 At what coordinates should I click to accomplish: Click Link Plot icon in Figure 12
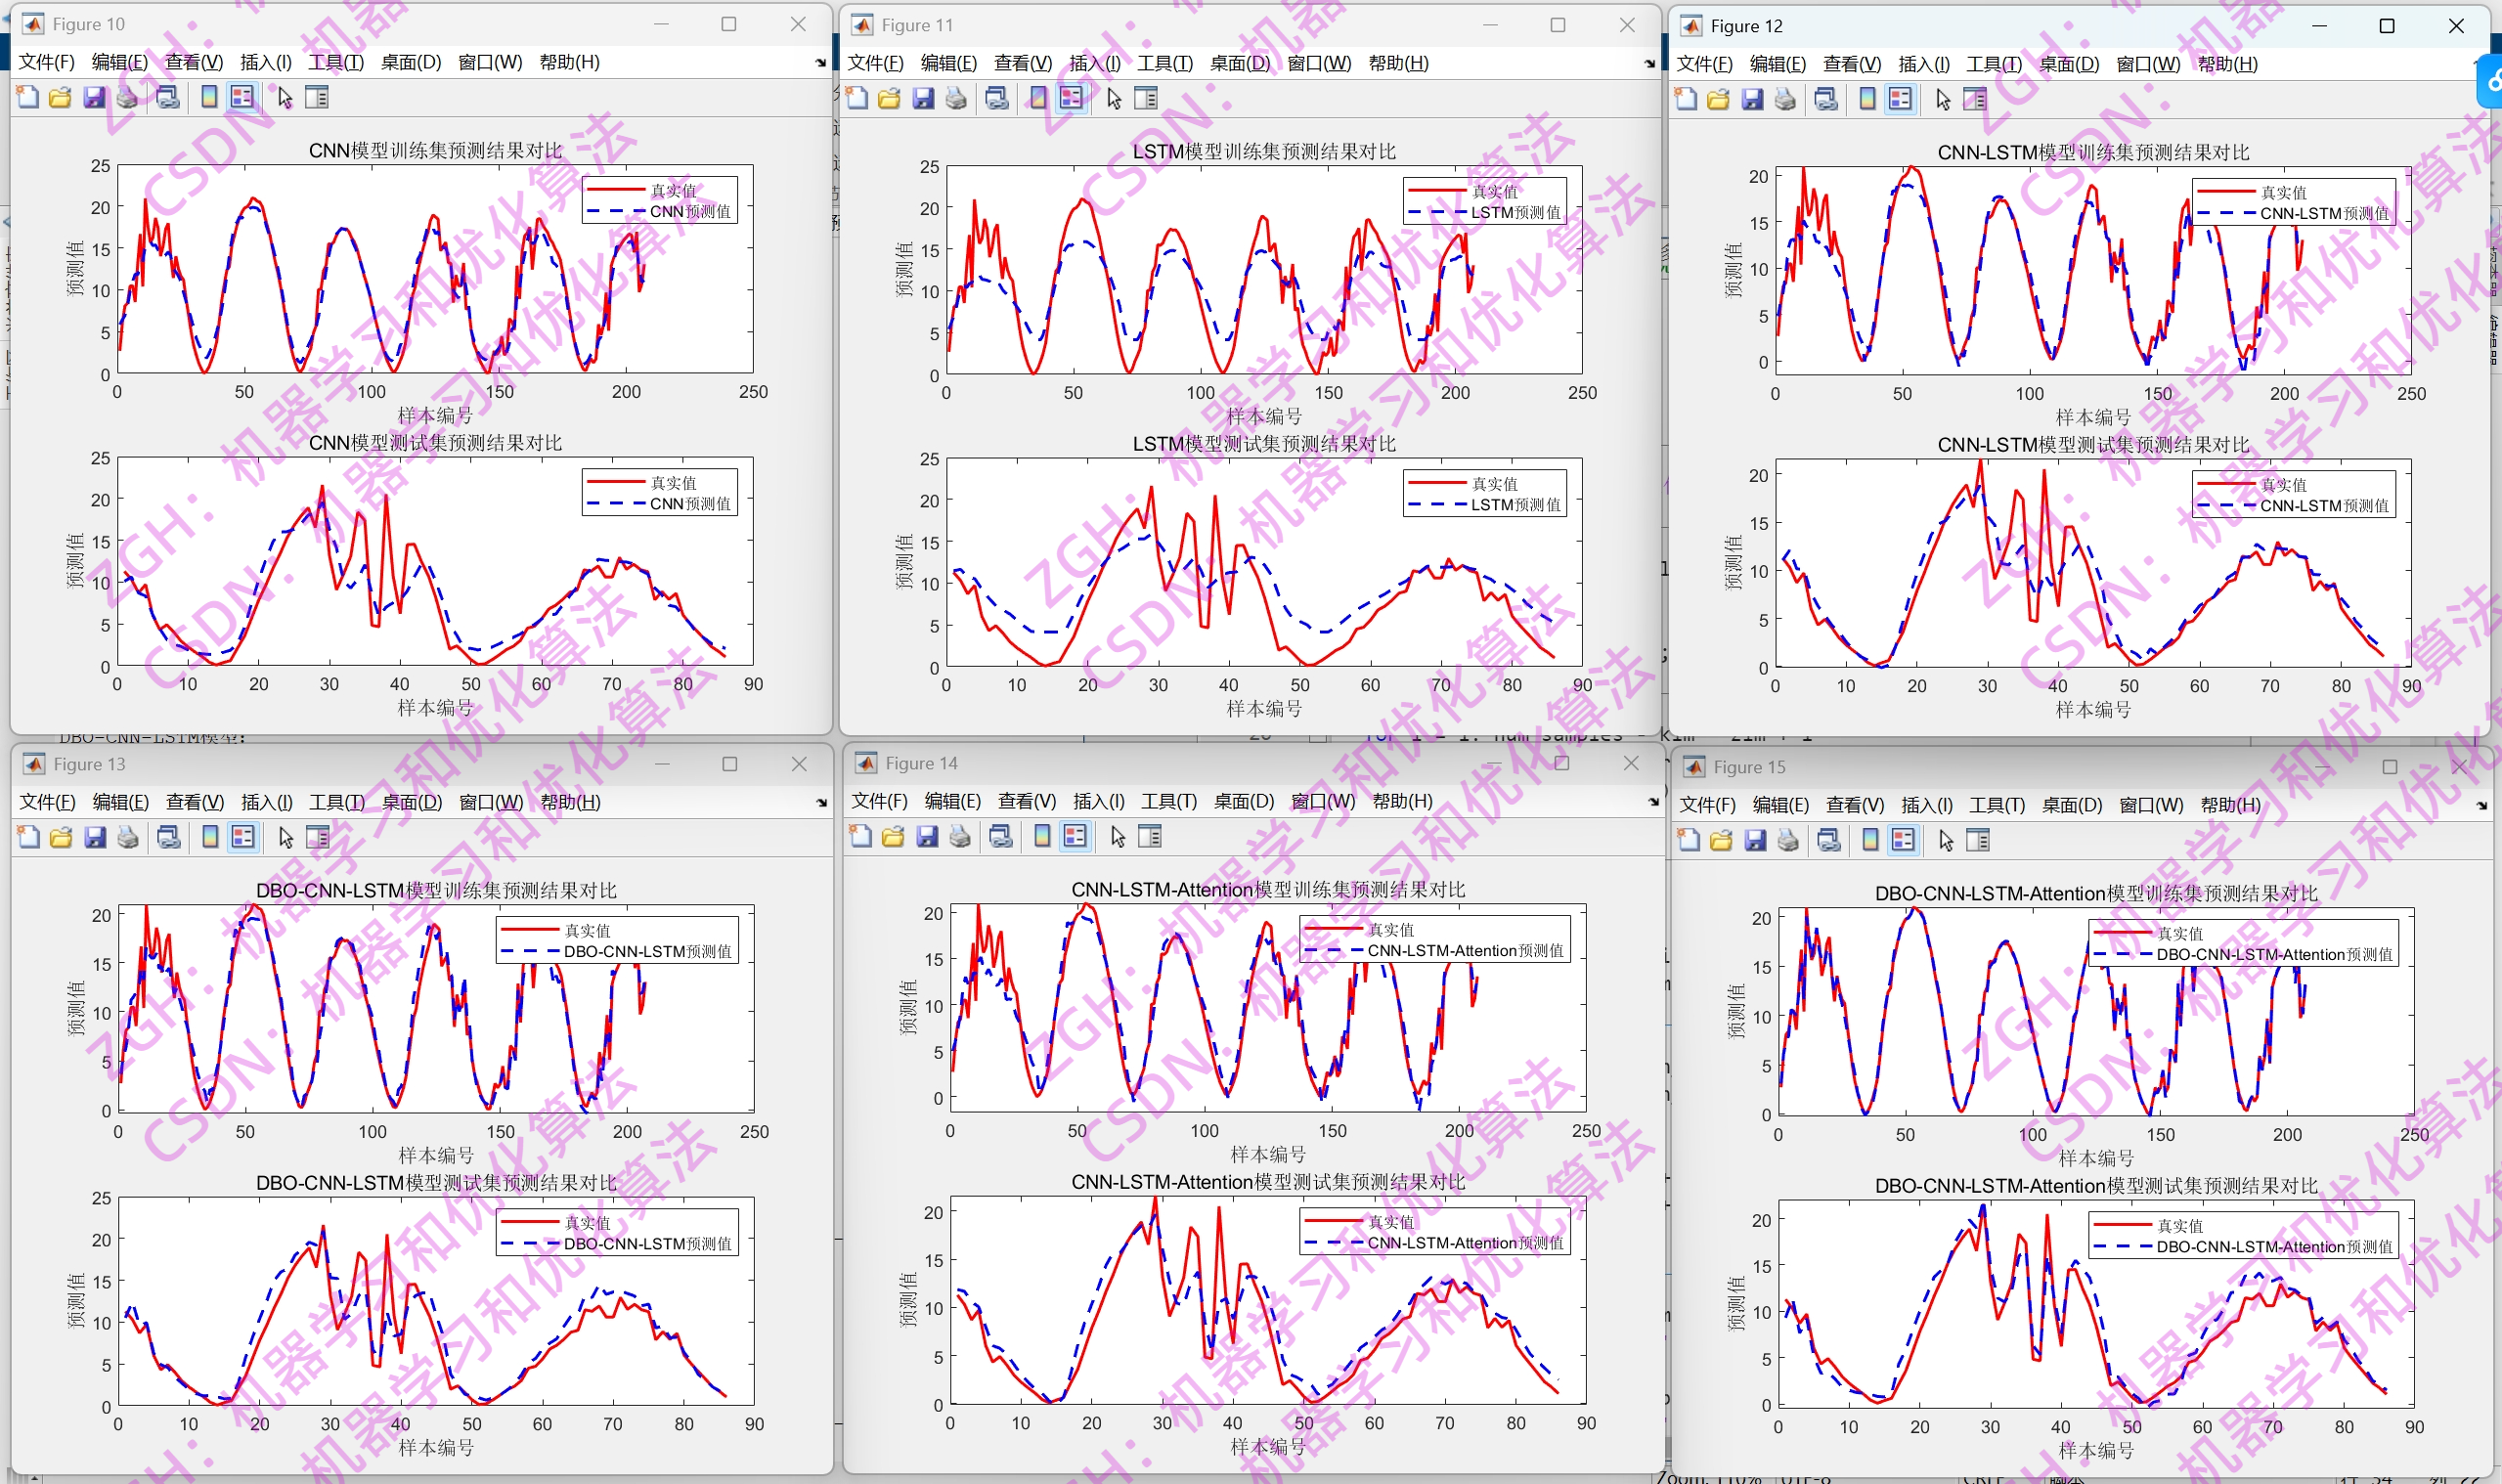point(1826,99)
